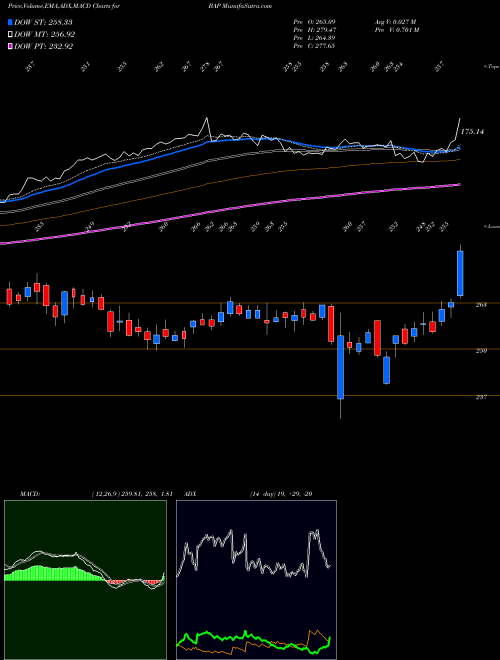Click the 'Pre C: 277.65' value
This screenshot has width=500, height=660.
pyautogui.click(x=314, y=46)
